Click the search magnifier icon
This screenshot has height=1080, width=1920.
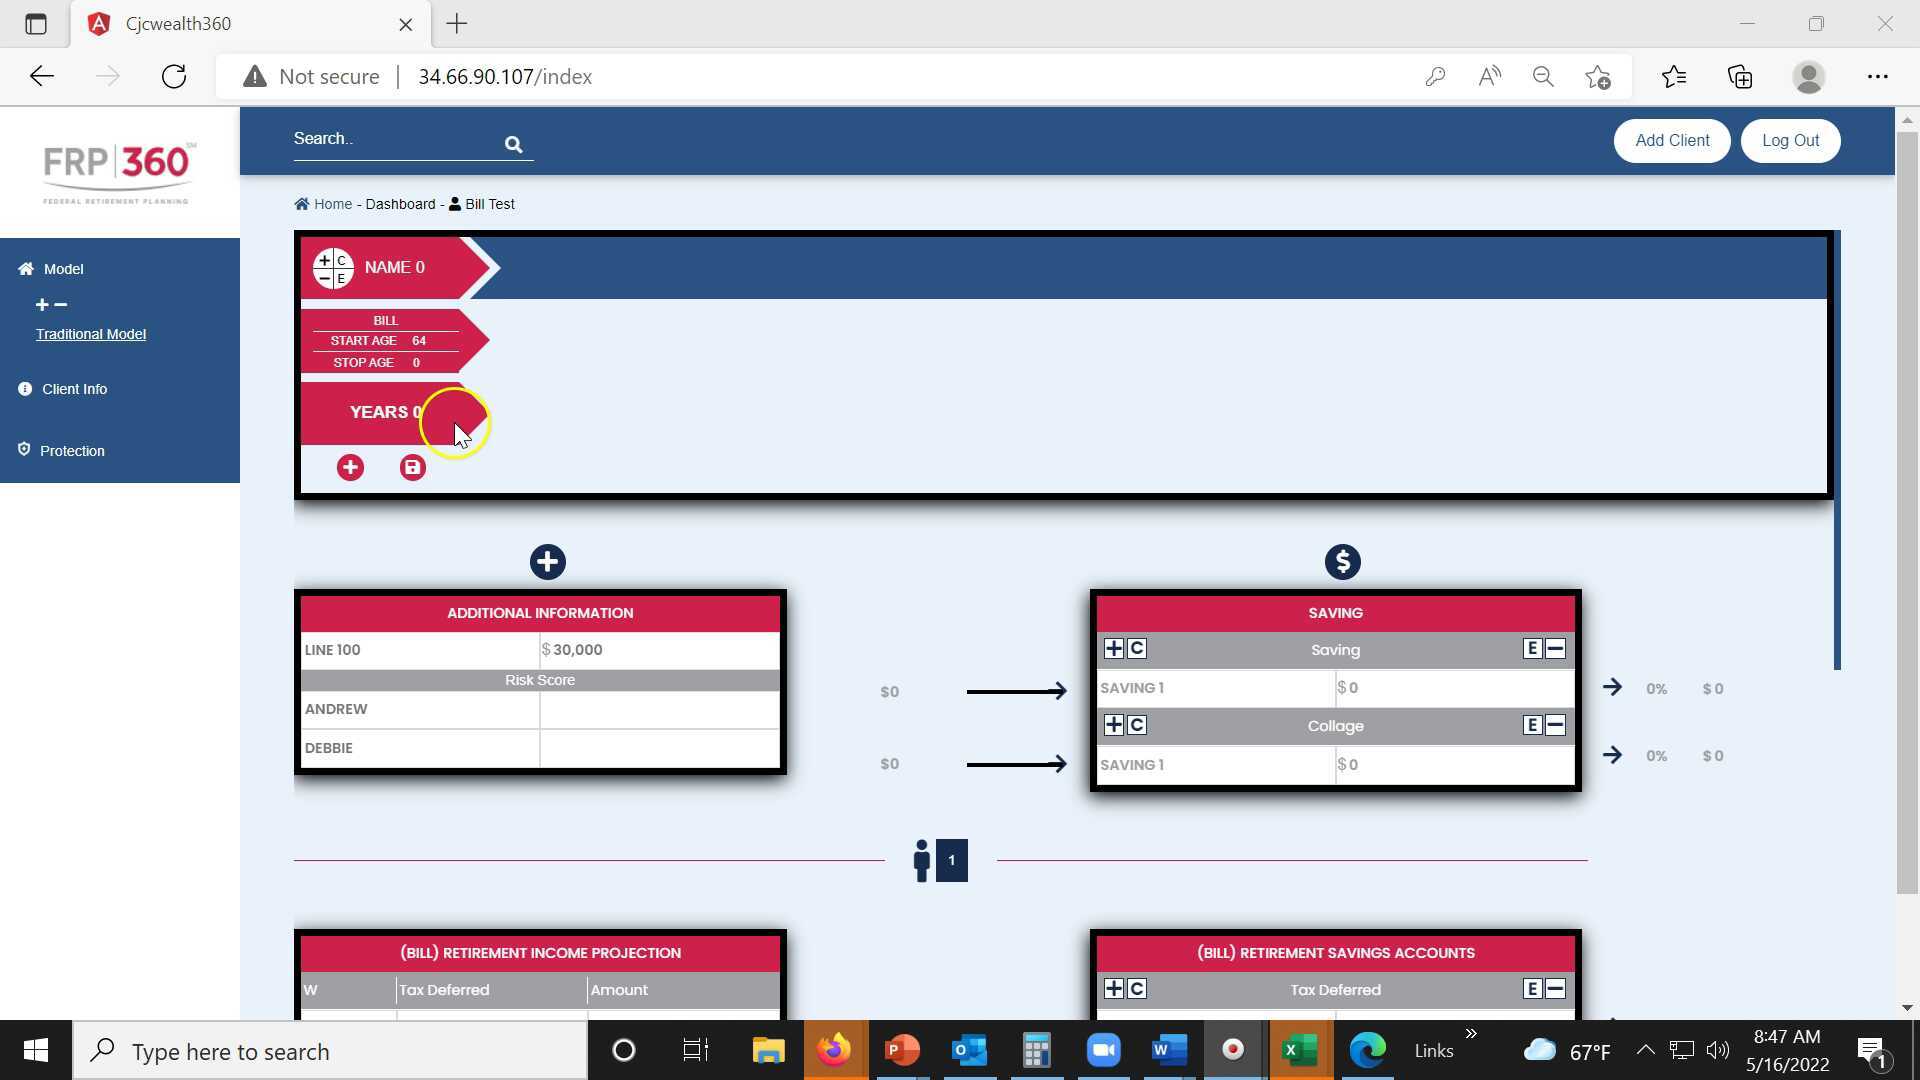[513, 145]
